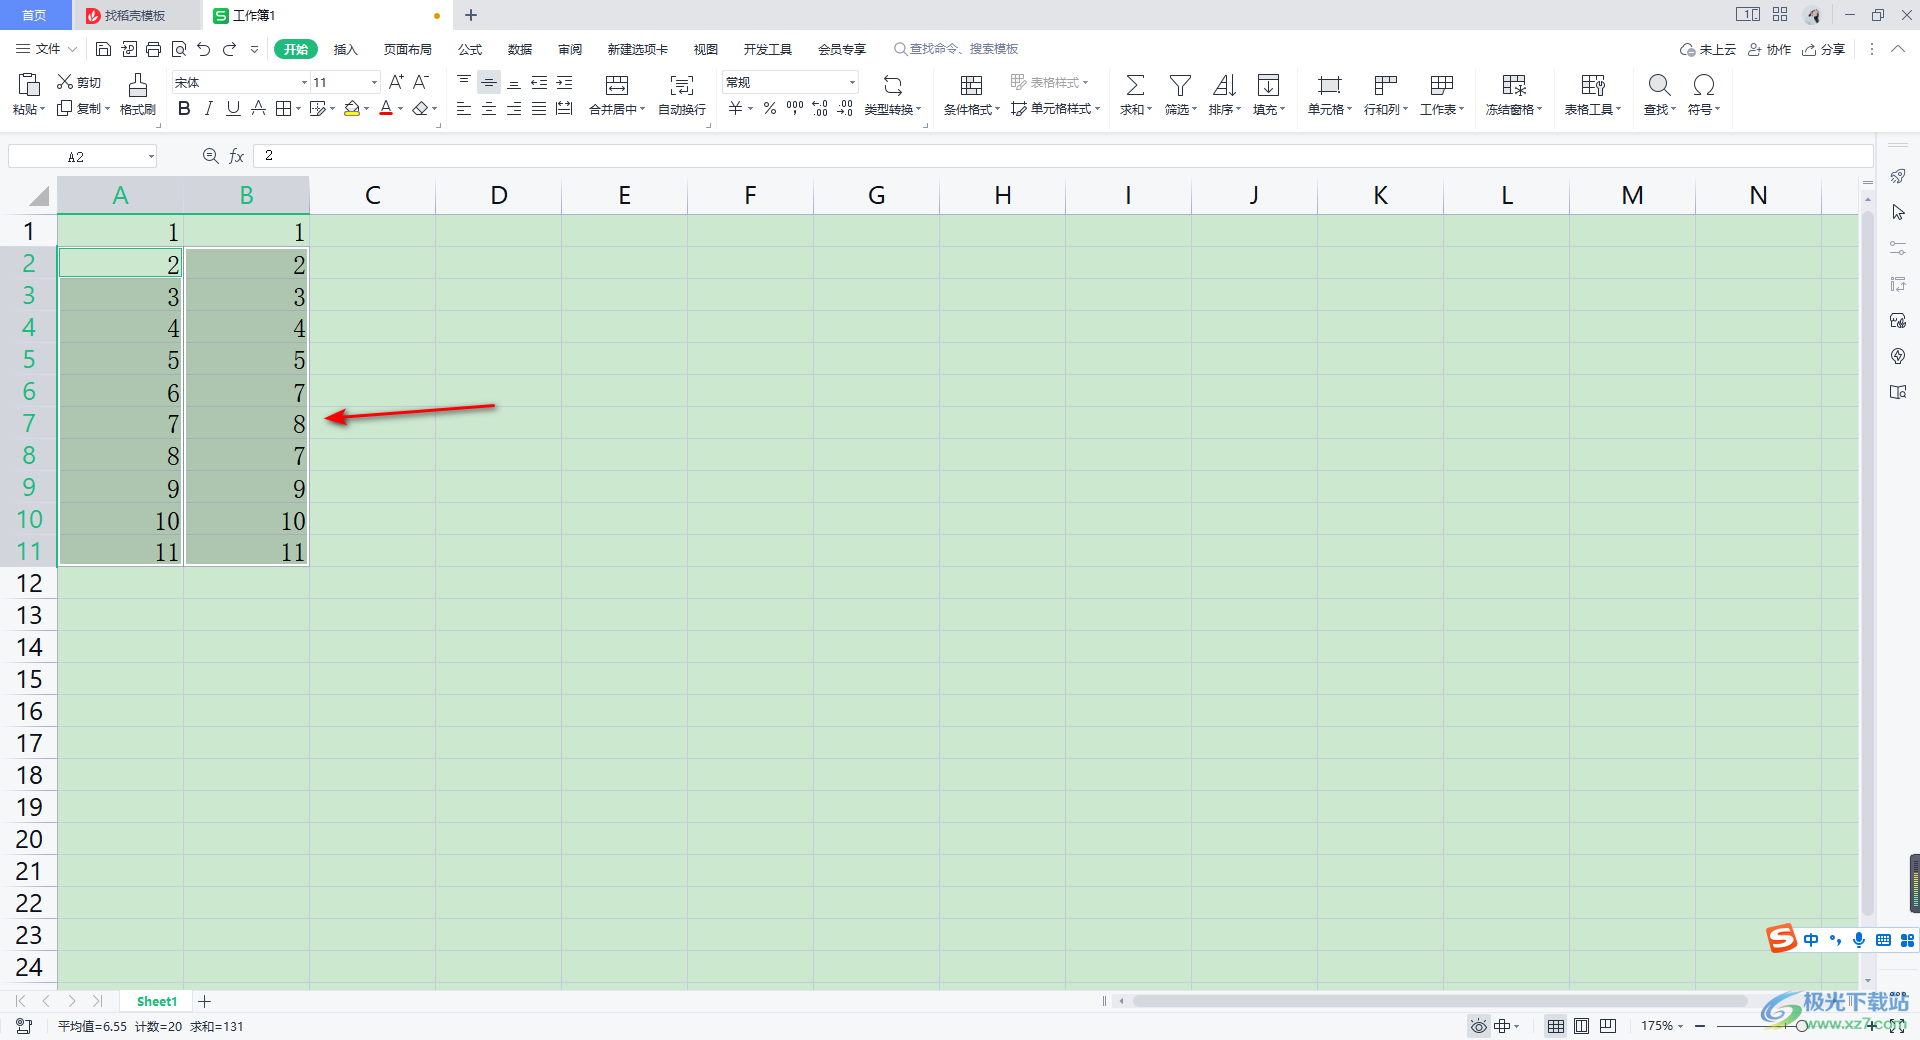Switch to the 视图 (View) tab

pos(706,49)
